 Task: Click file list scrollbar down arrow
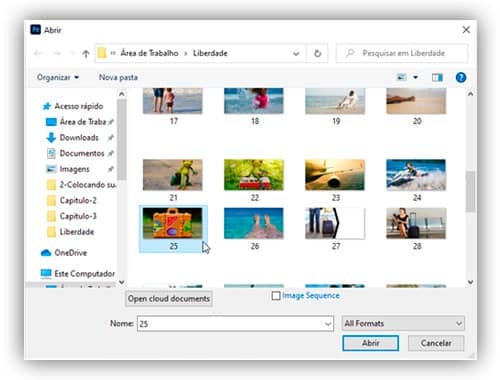[470, 282]
